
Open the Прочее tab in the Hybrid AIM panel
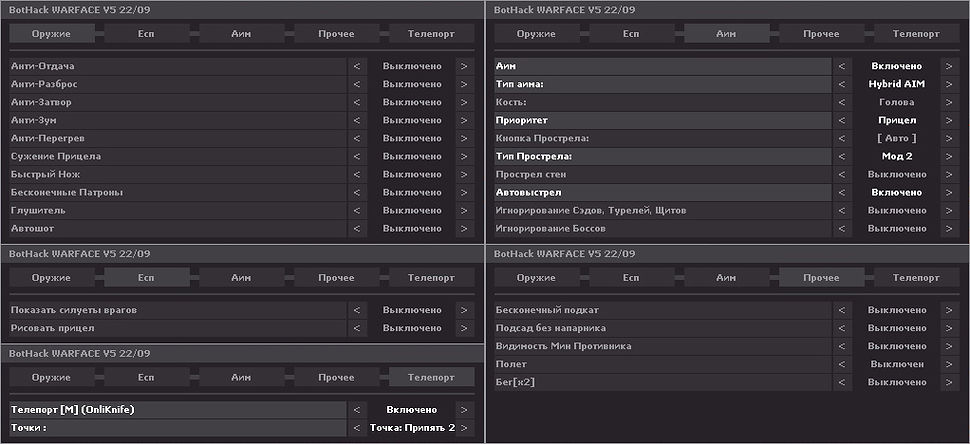[822, 33]
